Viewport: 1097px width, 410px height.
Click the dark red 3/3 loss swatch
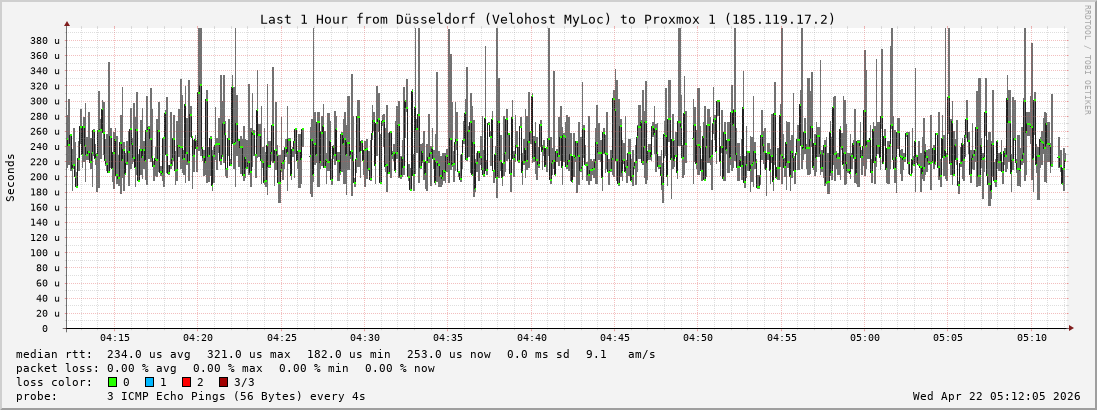coord(223,382)
